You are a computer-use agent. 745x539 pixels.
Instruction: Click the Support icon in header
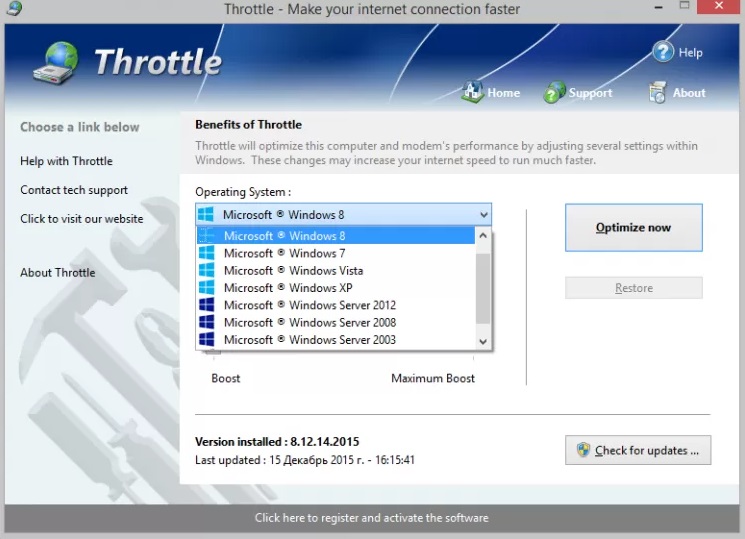[554, 93]
